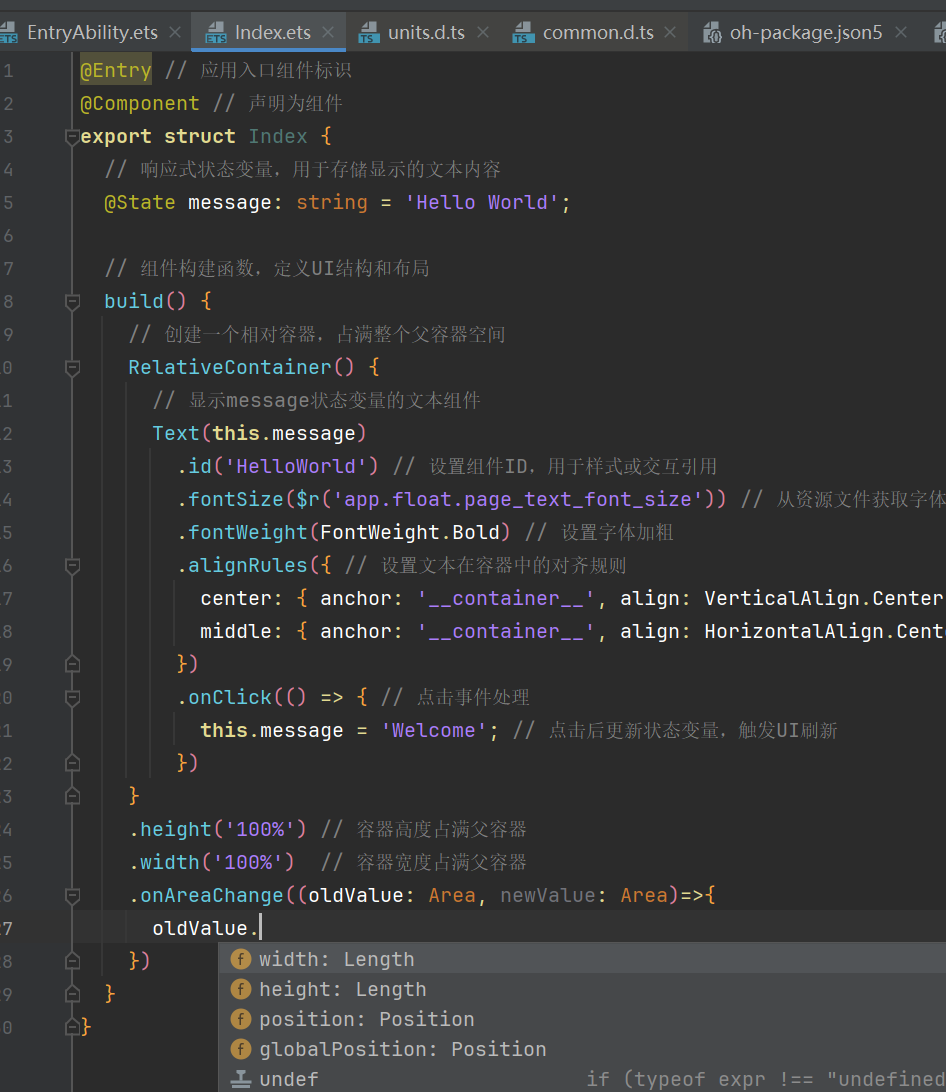Click field icon beside position suggestion
This screenshot has height=1092, width=946.
[240, 1019]
